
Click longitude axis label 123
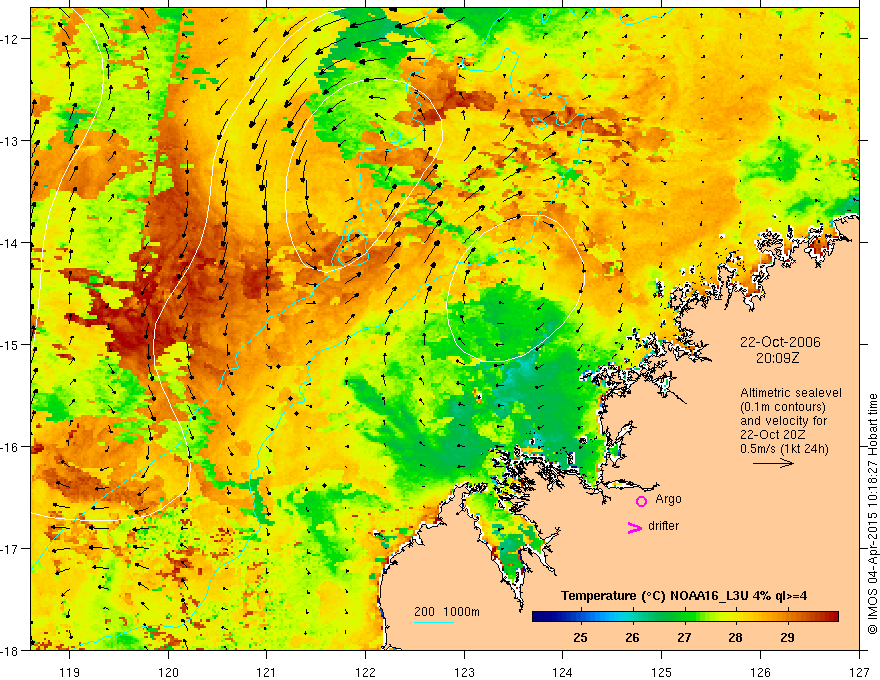coord(464,672)
